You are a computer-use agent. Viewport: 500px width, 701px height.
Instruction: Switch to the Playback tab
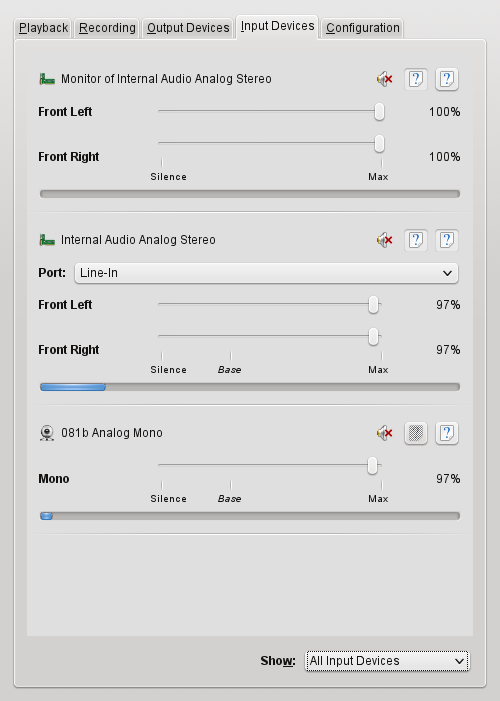[43, 28]
